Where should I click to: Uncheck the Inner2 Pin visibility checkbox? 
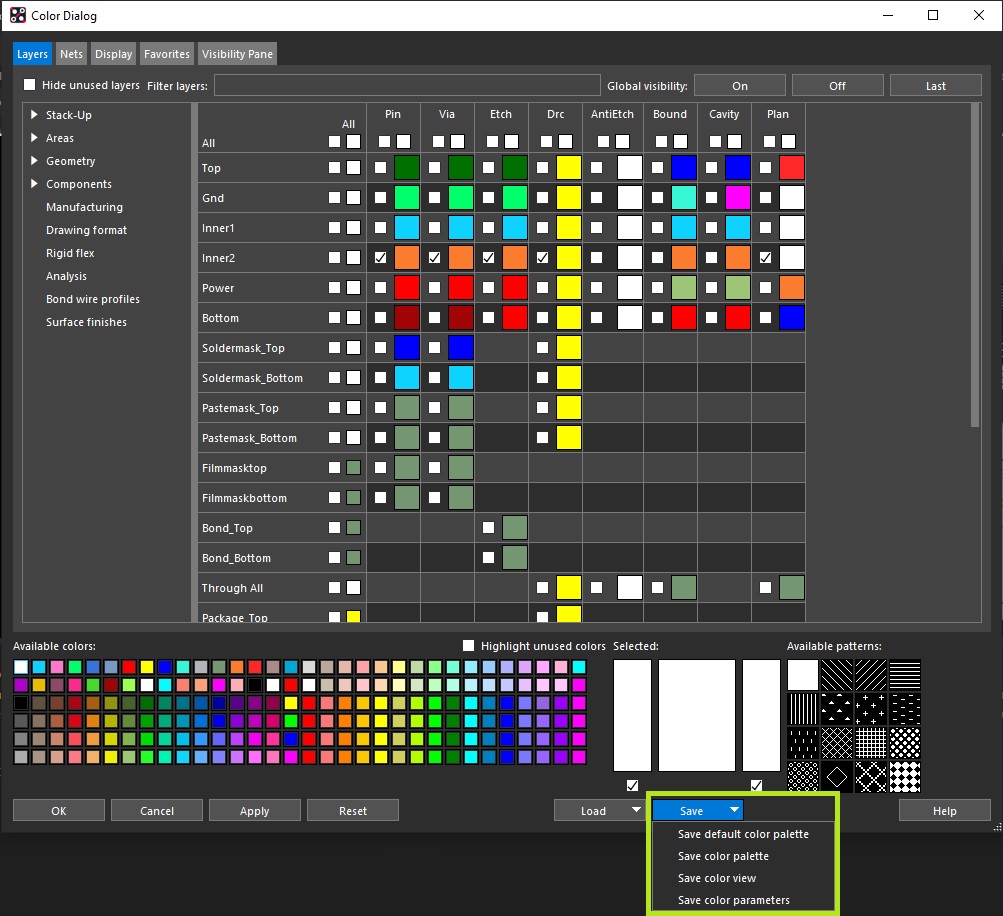(379, 257)
